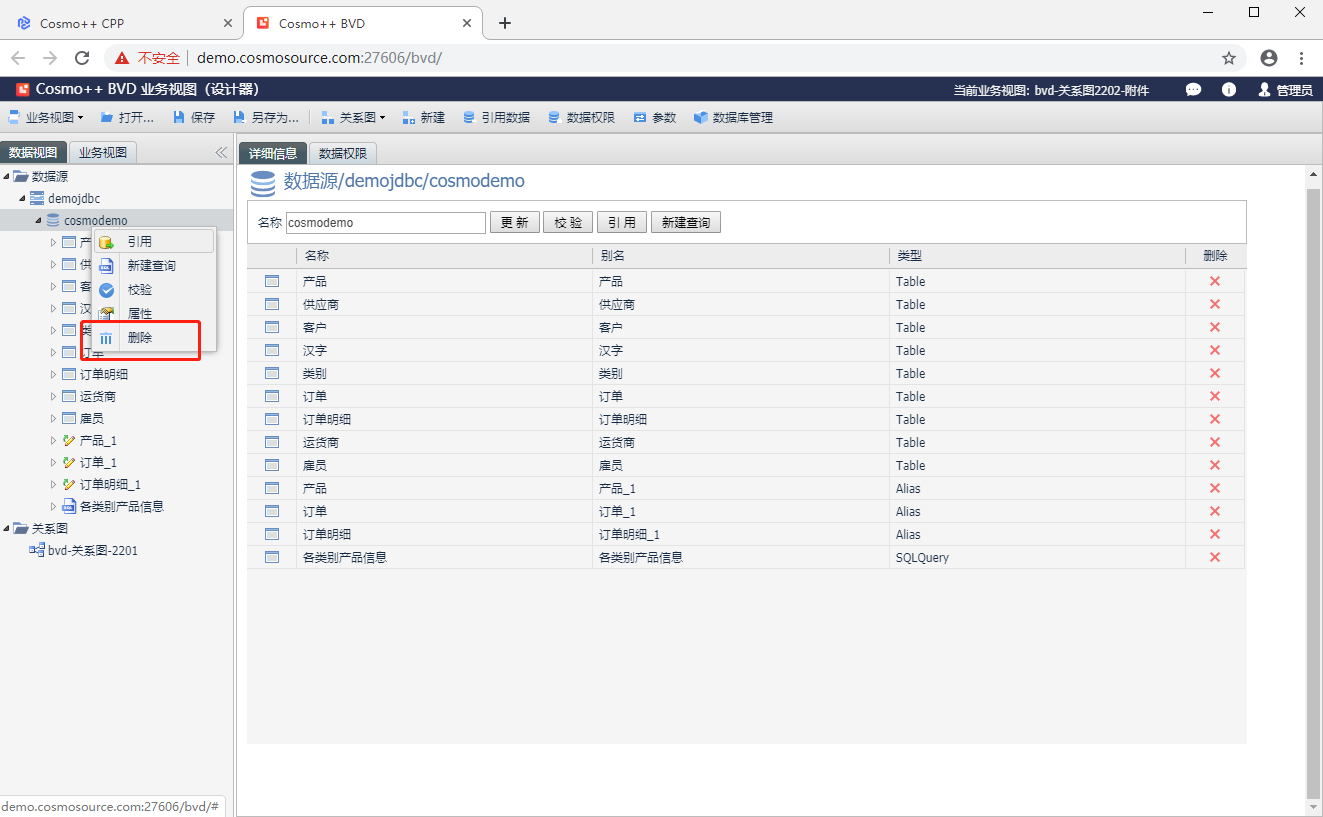Choose 引用 in the context menu
Image resolution: width=1323 pixels, height=817 pixels.
pos(154,241)
